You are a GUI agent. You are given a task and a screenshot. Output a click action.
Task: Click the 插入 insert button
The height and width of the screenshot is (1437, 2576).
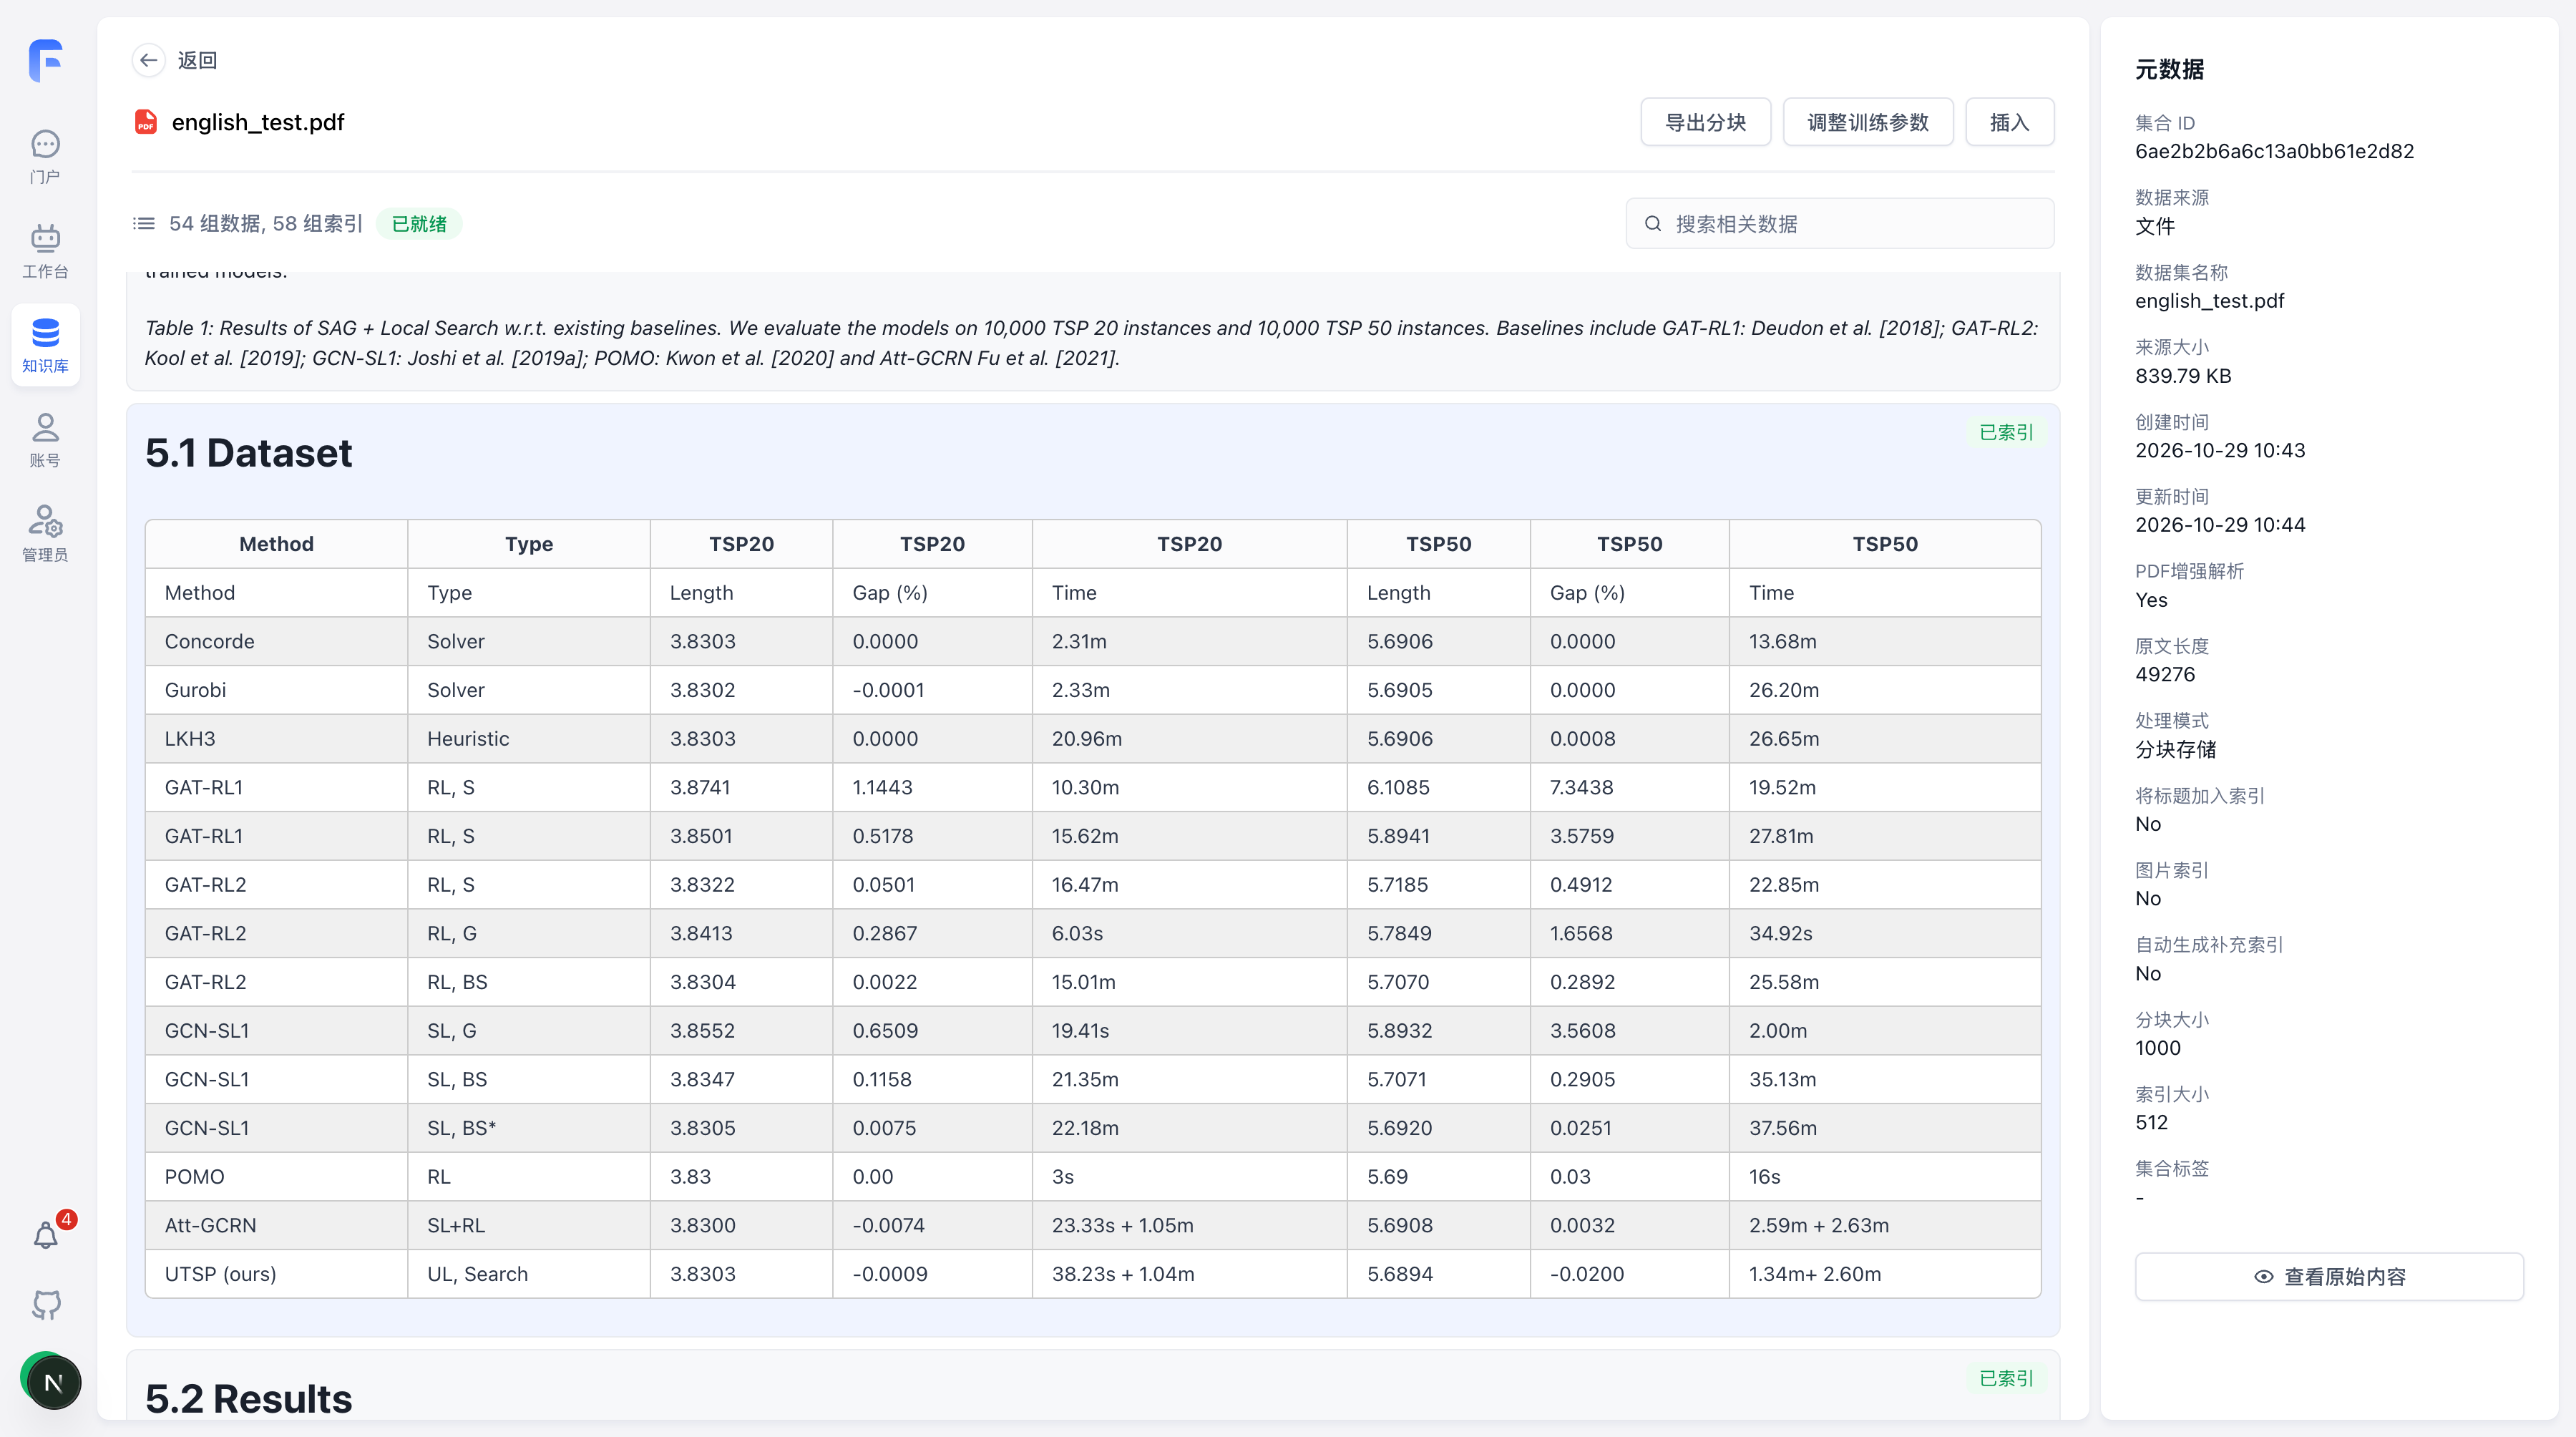tap(2009, 122)
